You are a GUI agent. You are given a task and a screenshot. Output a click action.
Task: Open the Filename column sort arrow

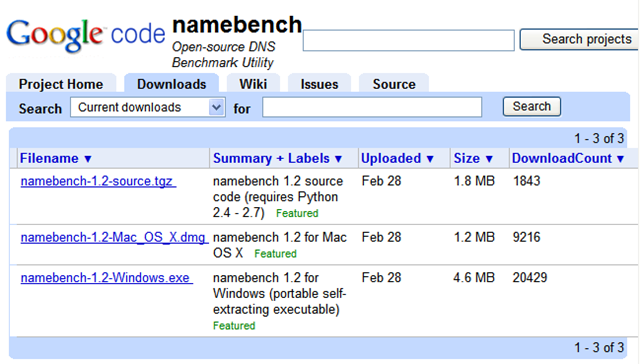point(88,159)
